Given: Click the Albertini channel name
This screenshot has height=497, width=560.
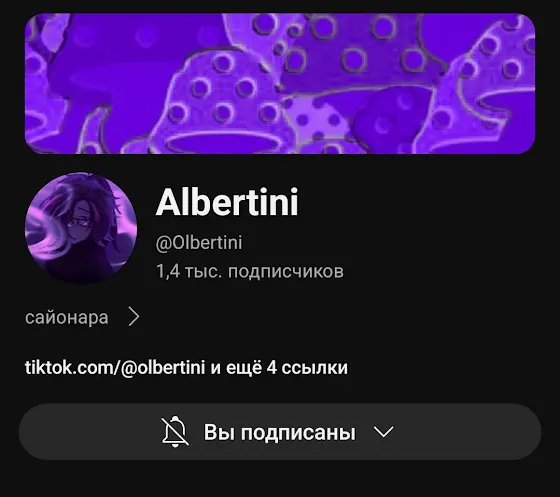Looking at the screenshot, I should pos(227,202).
